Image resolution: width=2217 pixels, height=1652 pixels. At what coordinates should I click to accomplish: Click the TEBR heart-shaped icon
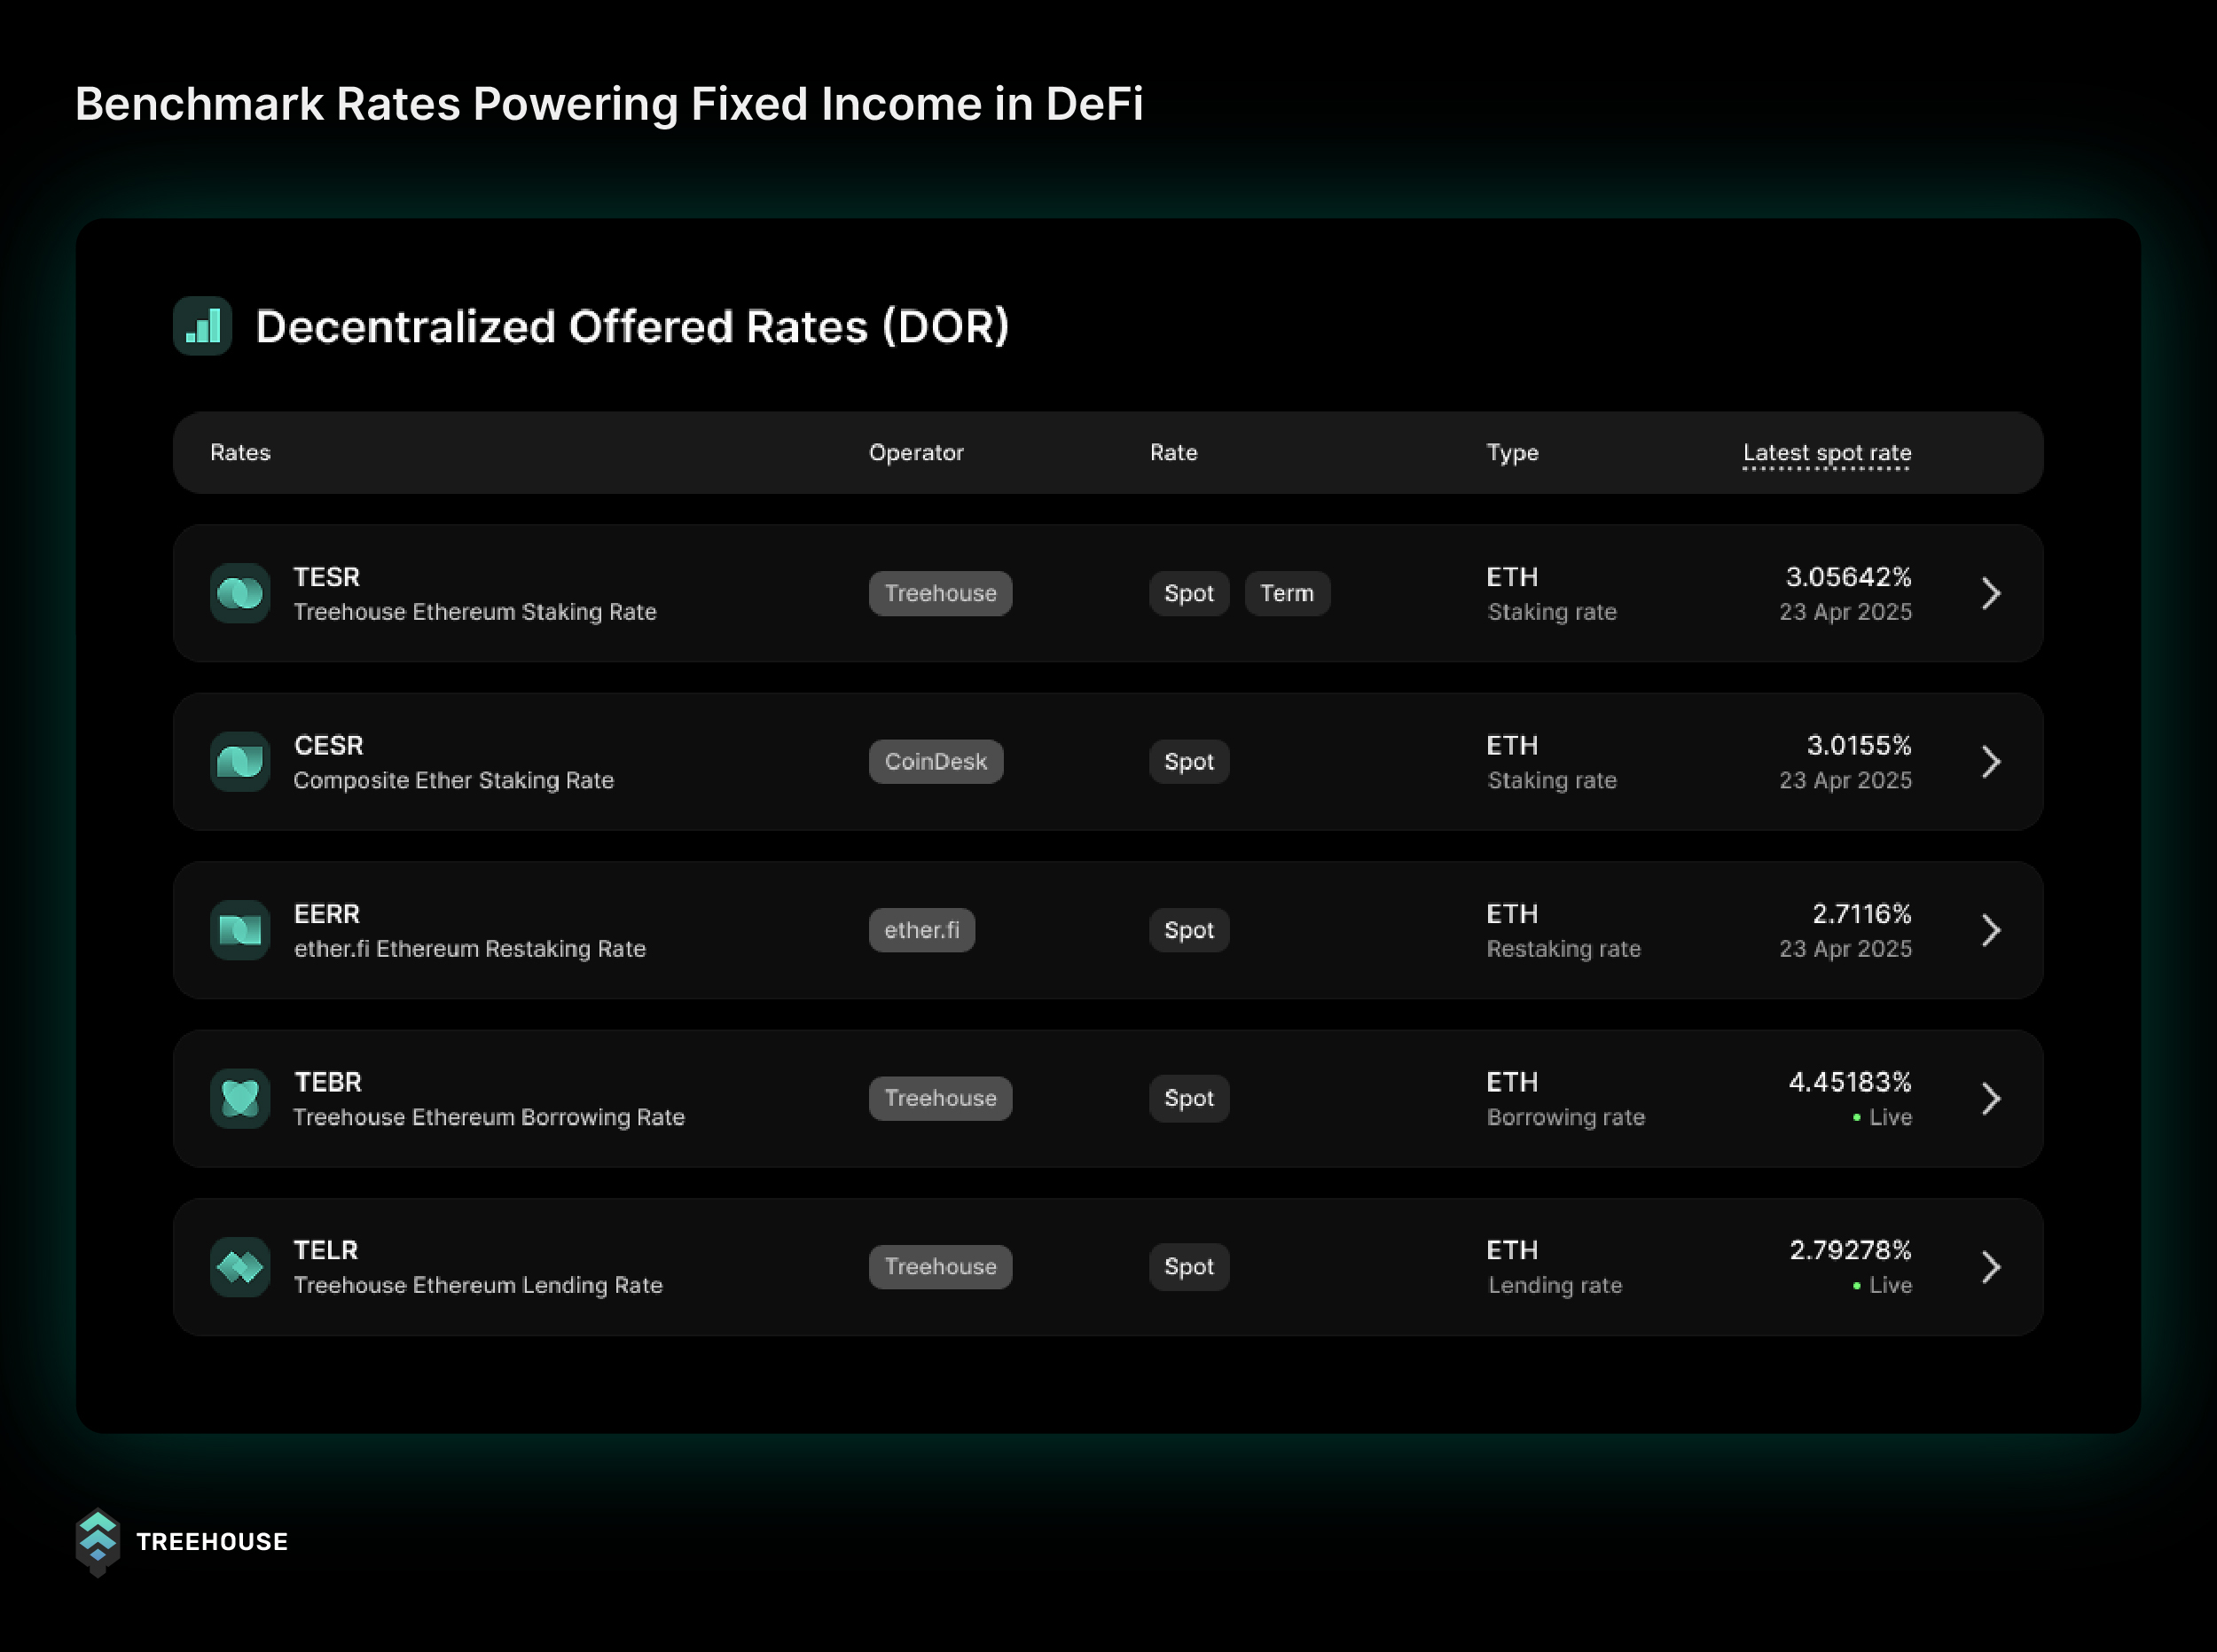coord(240,1098)
